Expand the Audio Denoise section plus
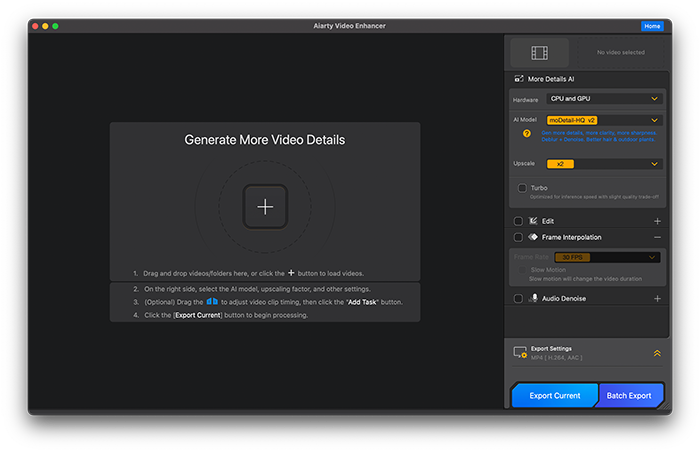Image resolution: width=700 pixels, height=452 pixels. 657,298
